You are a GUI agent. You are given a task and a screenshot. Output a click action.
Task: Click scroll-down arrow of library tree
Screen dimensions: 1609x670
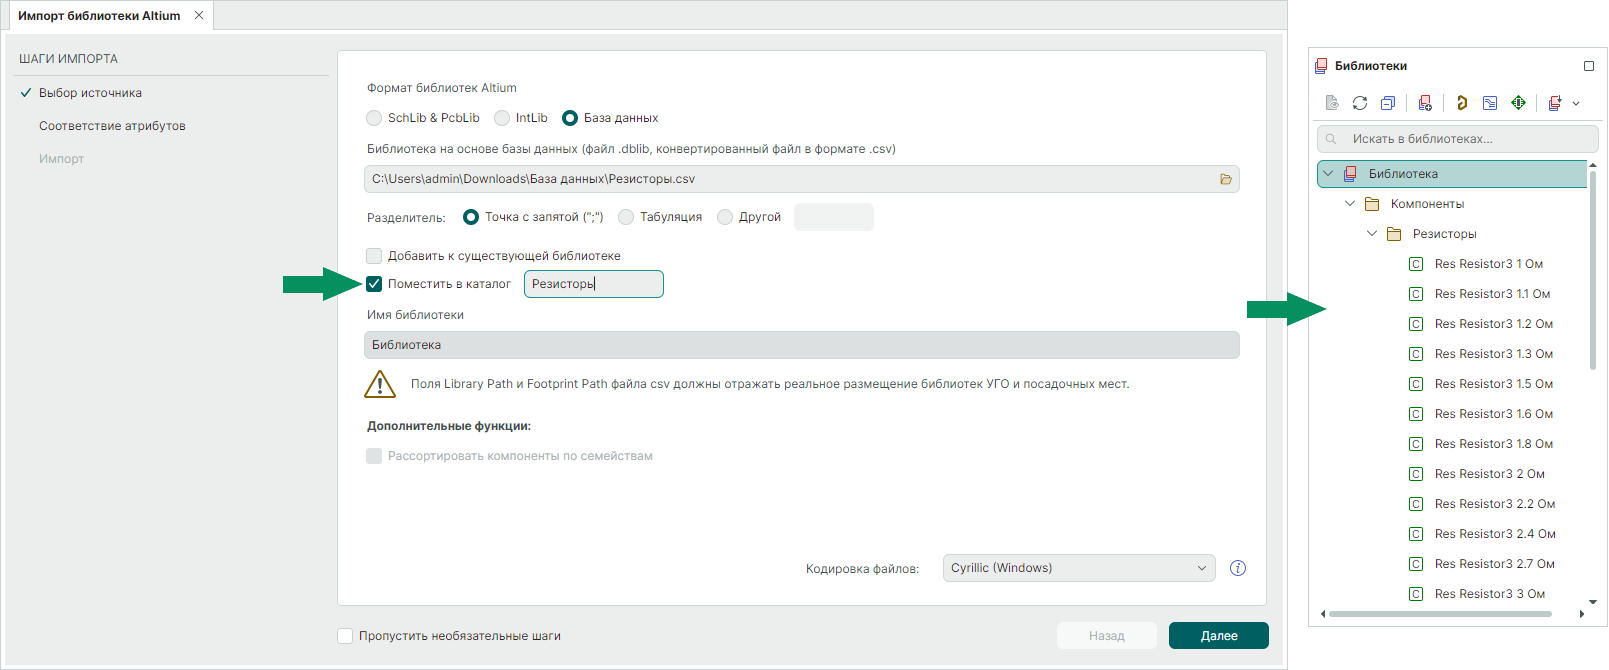(1592, 602)
